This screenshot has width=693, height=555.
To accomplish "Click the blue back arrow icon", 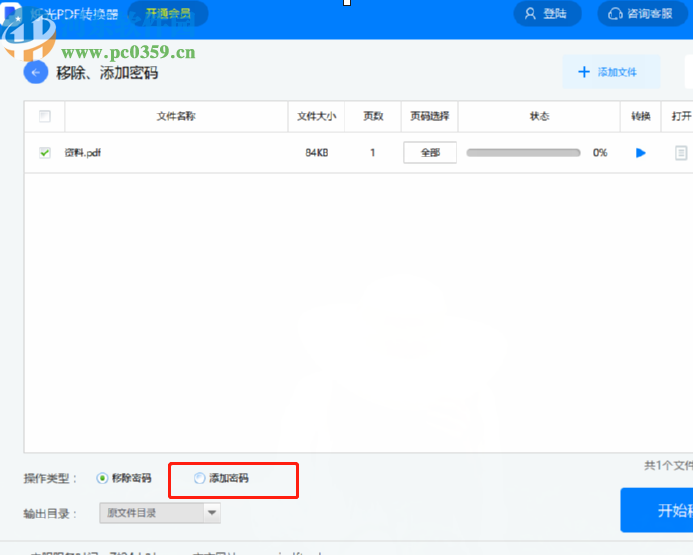I will (x=36, y=72).
